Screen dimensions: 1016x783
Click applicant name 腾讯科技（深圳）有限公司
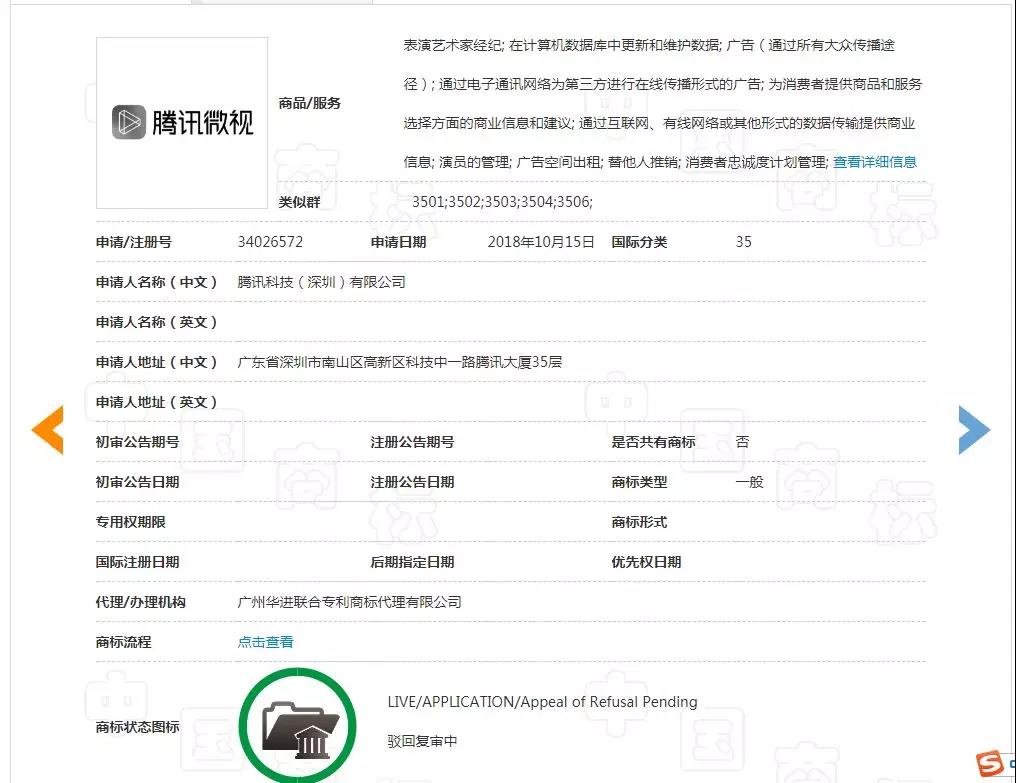(x=321, y=282)
